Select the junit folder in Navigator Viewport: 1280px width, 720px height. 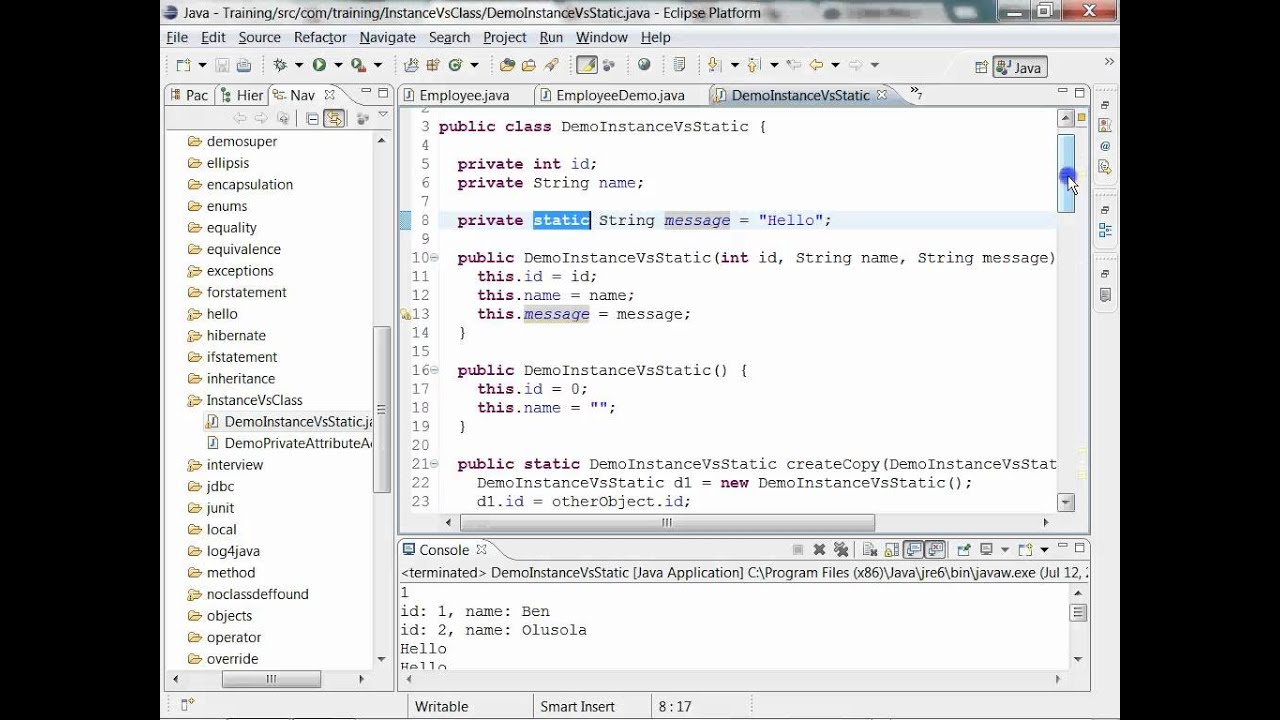(x=211, y=508)
